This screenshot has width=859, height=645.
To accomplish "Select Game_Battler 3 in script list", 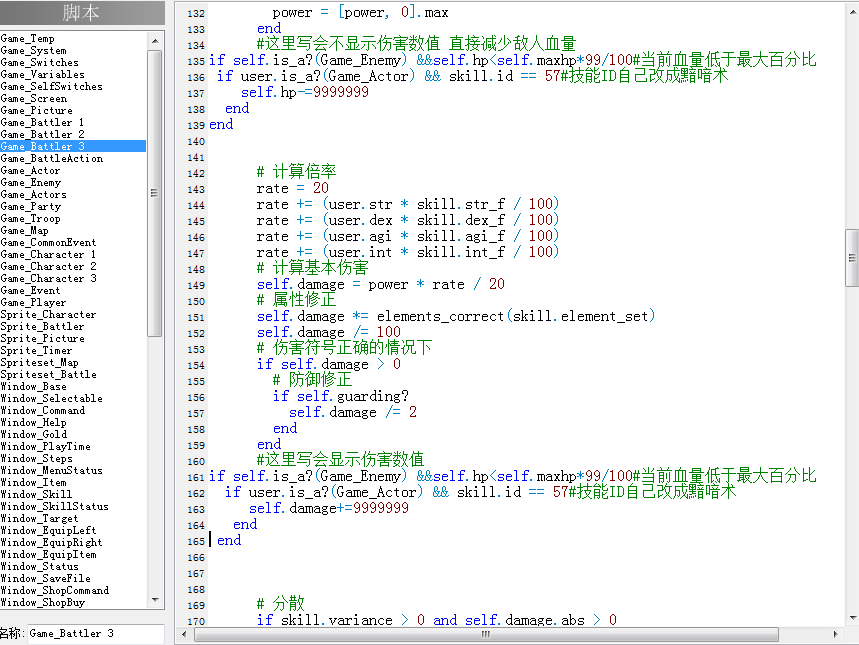I will [73, 146].
